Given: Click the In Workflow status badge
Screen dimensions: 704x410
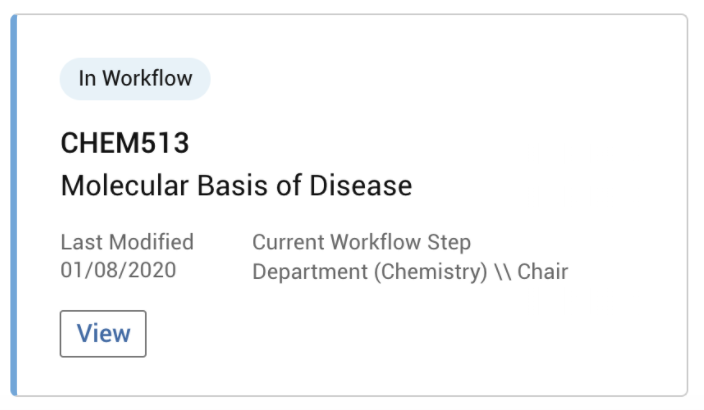Looking at the screenshot, I should tap(135, 79).
